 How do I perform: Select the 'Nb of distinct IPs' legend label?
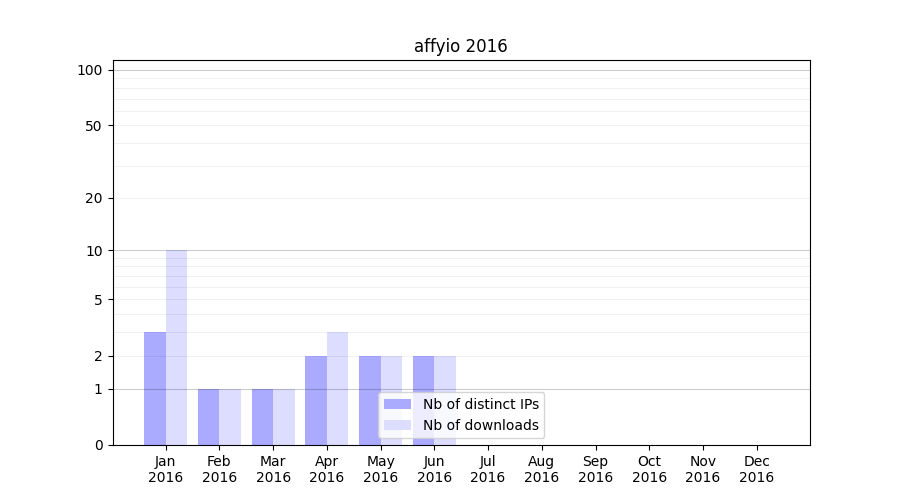tap(480, 404)
